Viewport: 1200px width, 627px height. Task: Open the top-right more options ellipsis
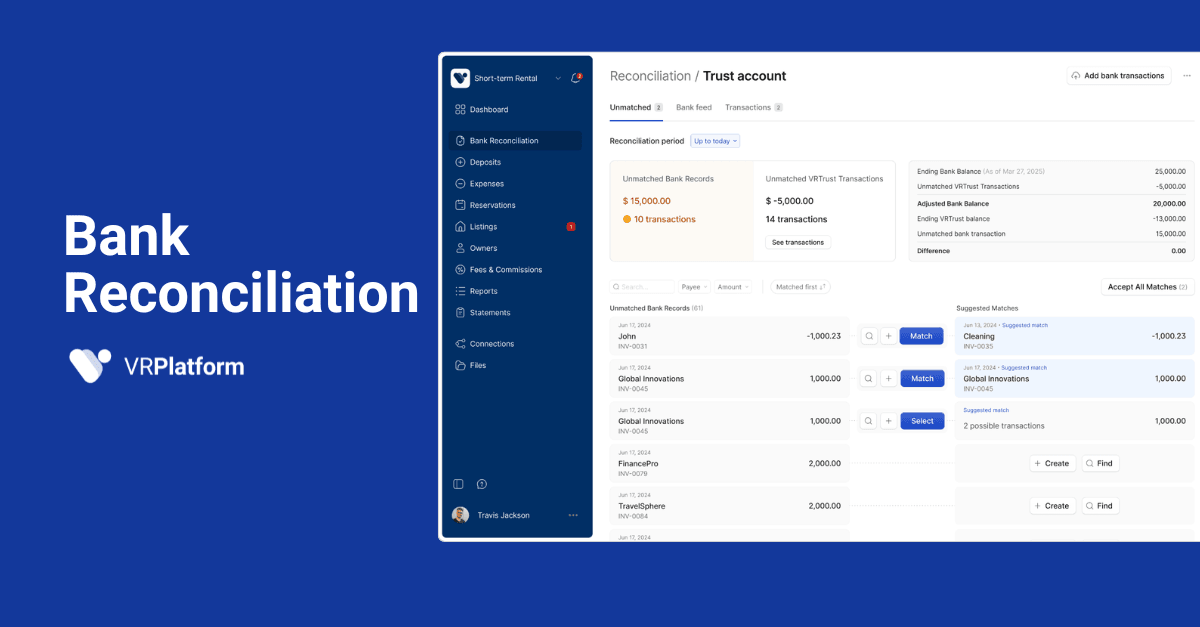1187,76
